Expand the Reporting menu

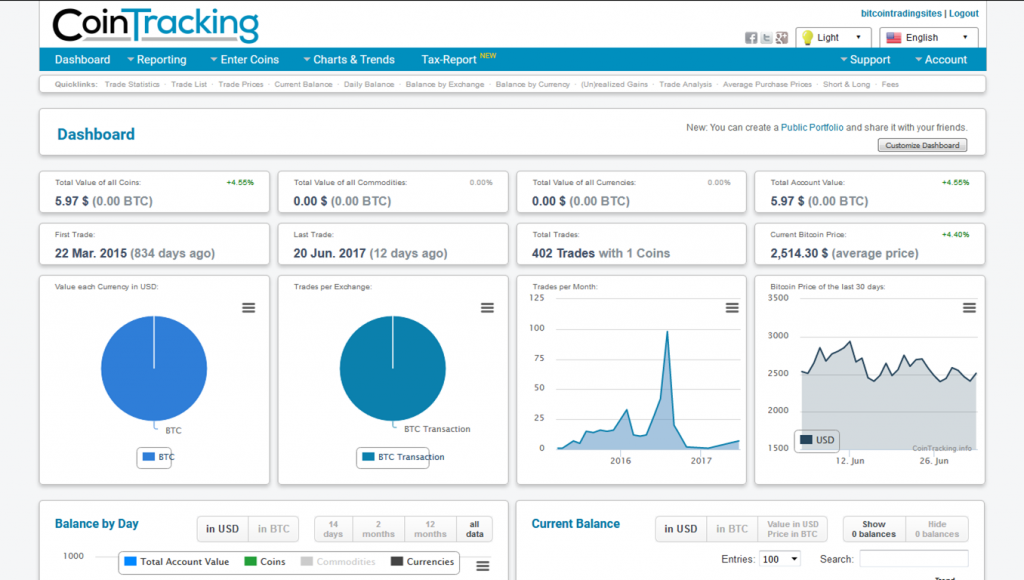coord(157,59)
